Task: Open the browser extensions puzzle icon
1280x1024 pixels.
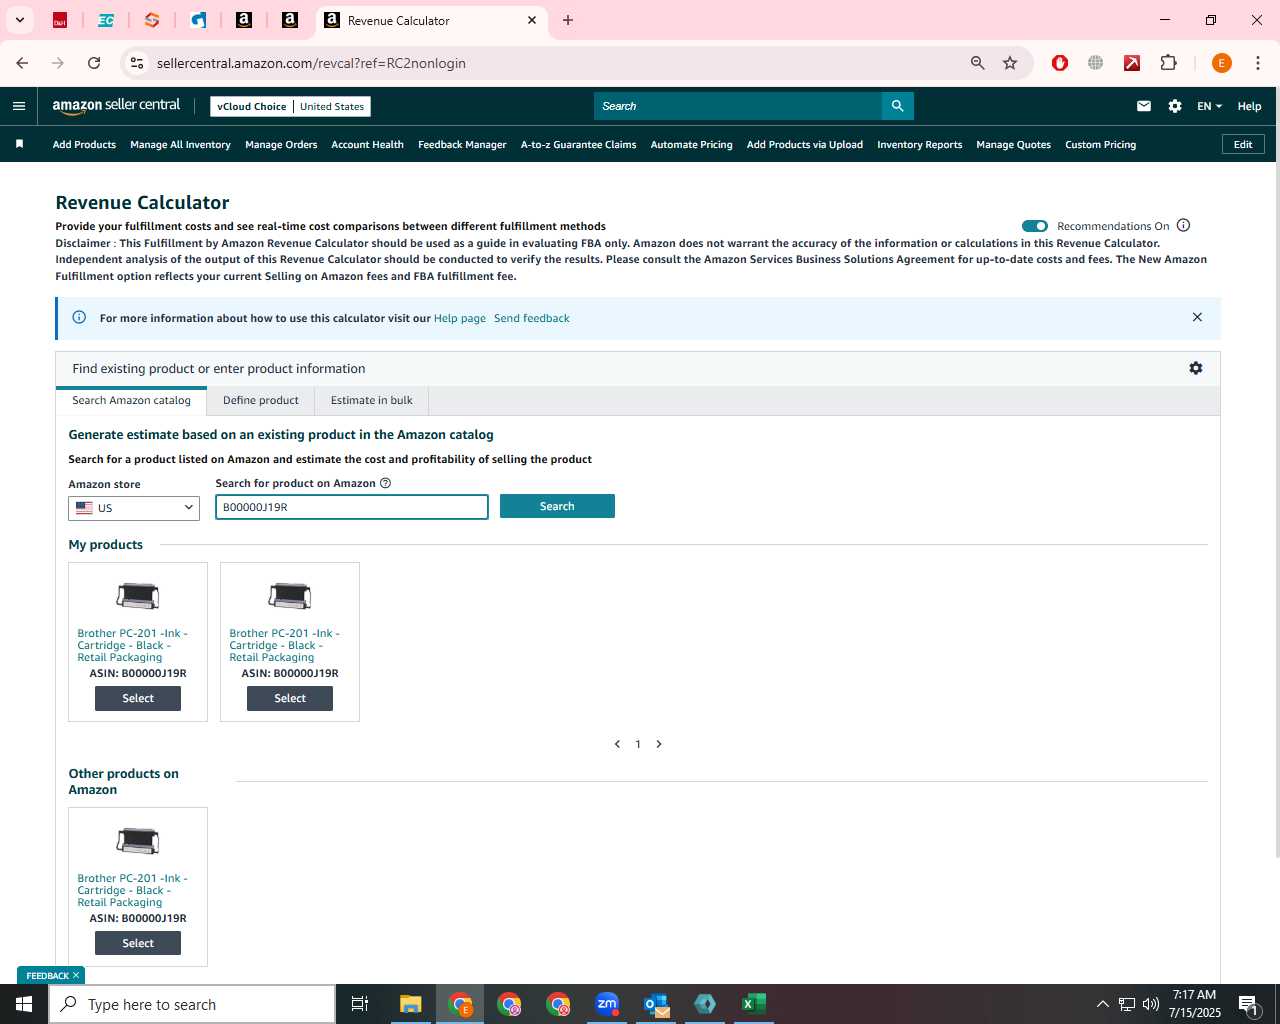Action: (1168, 63)
